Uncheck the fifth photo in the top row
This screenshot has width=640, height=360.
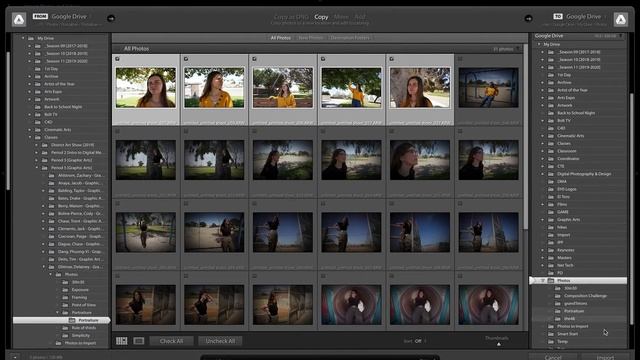[x=391, y=59]
